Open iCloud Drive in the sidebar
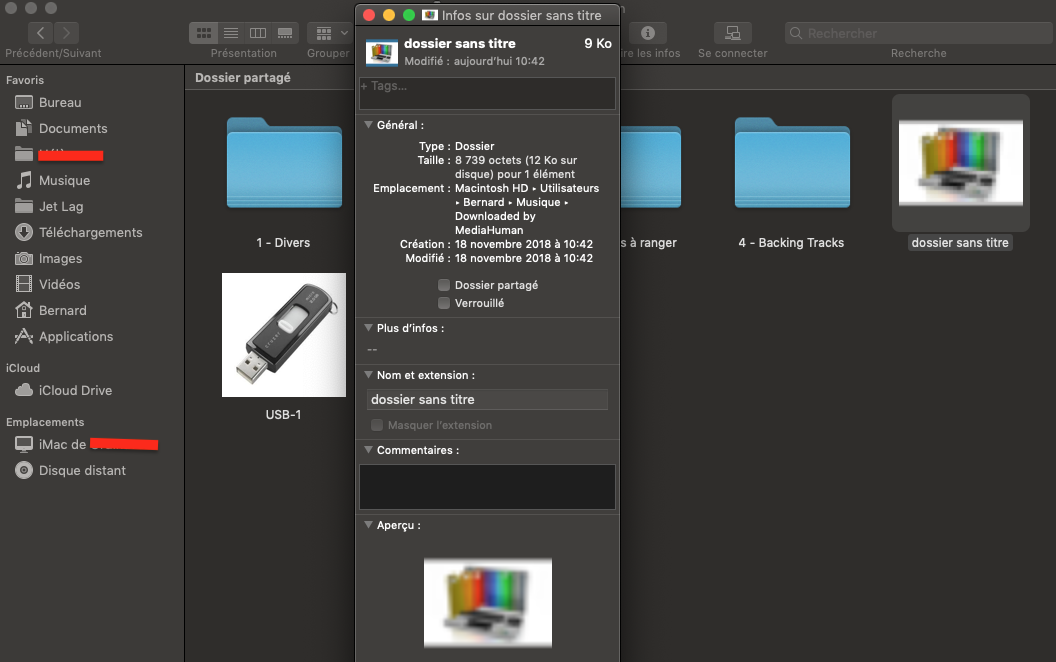 pyautogui.click(x=63, y=391)
